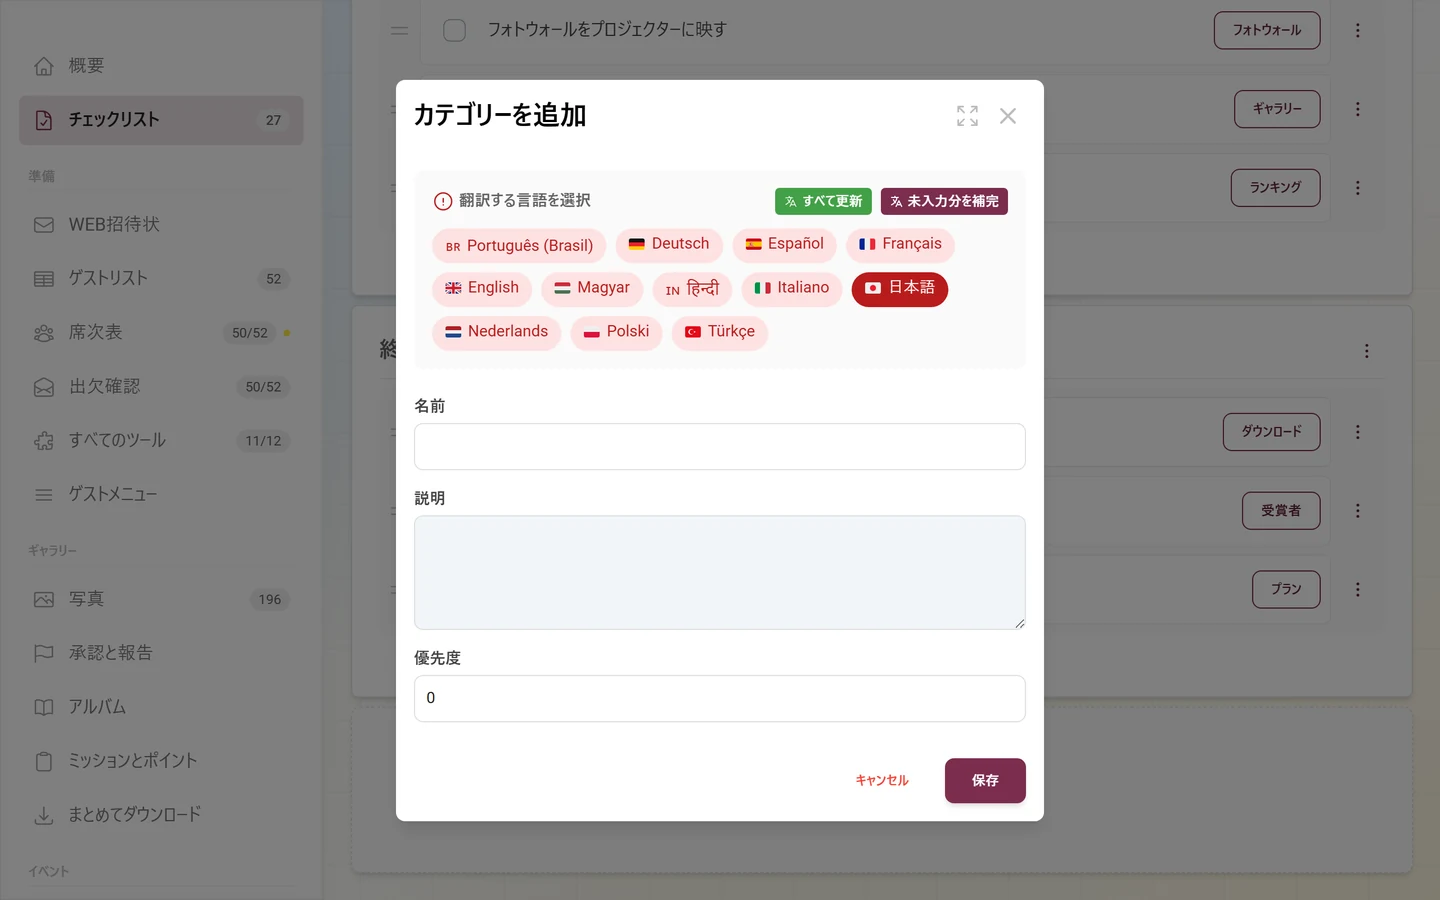
Task: Focus the 名前 name input field
Action: [720, 447]
